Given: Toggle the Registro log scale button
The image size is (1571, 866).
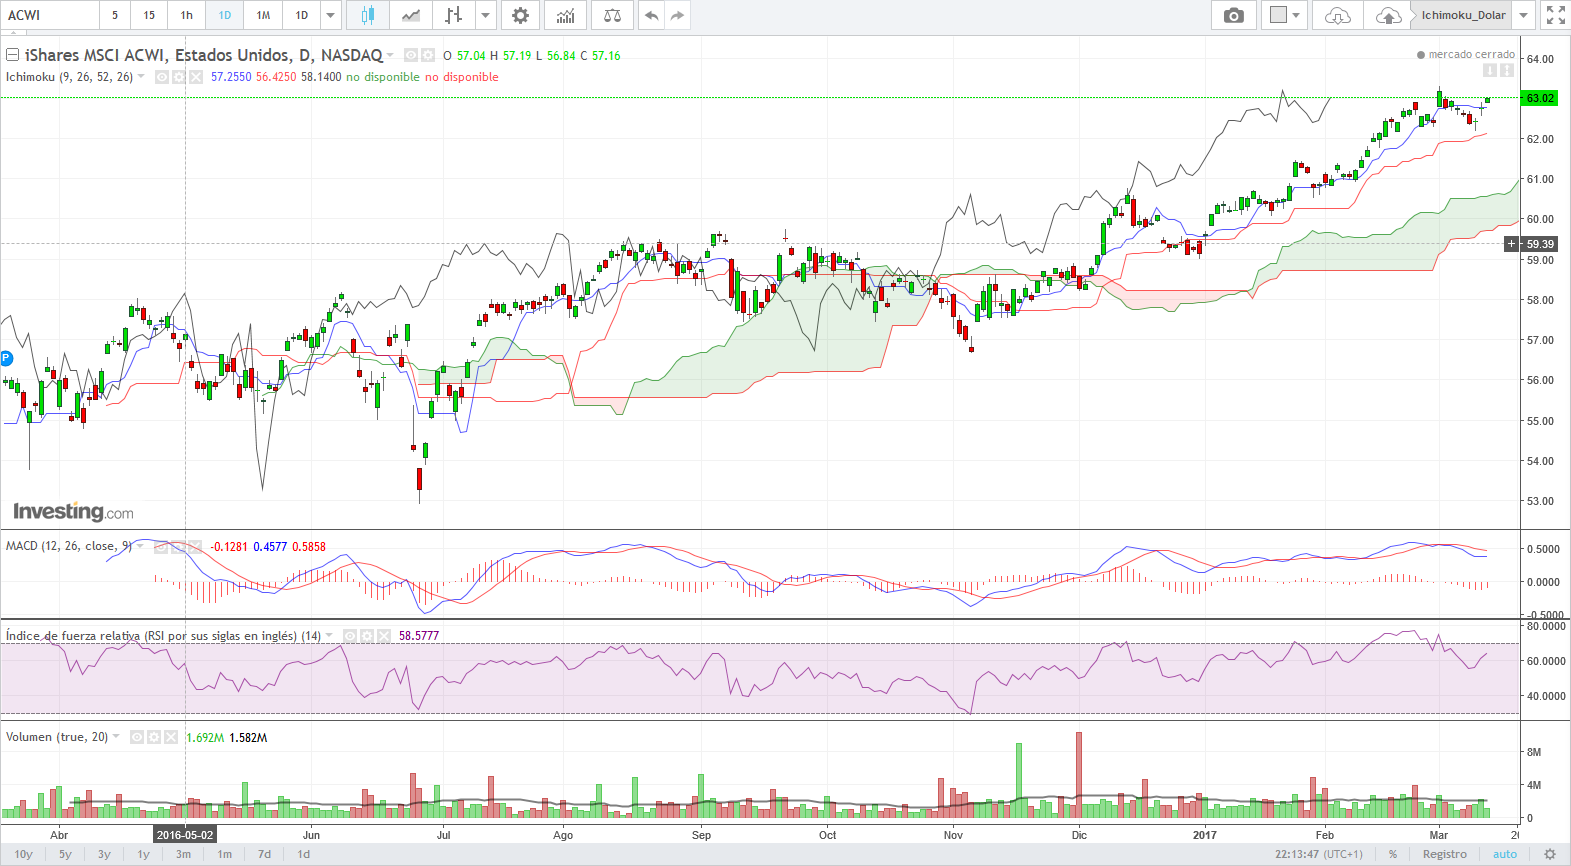Looking at the screenshot, I should 1445,854.
